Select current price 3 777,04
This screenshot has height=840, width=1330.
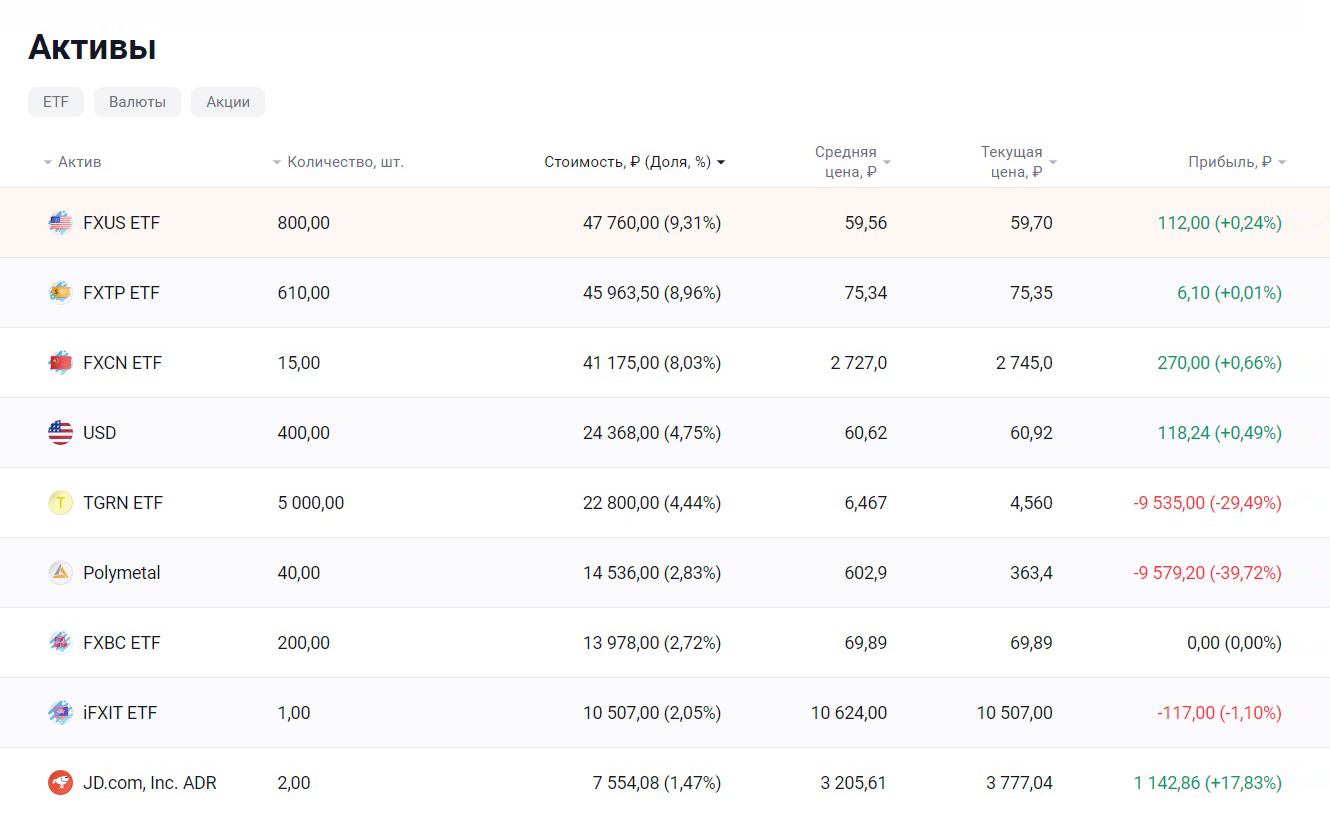(1020, 783)
